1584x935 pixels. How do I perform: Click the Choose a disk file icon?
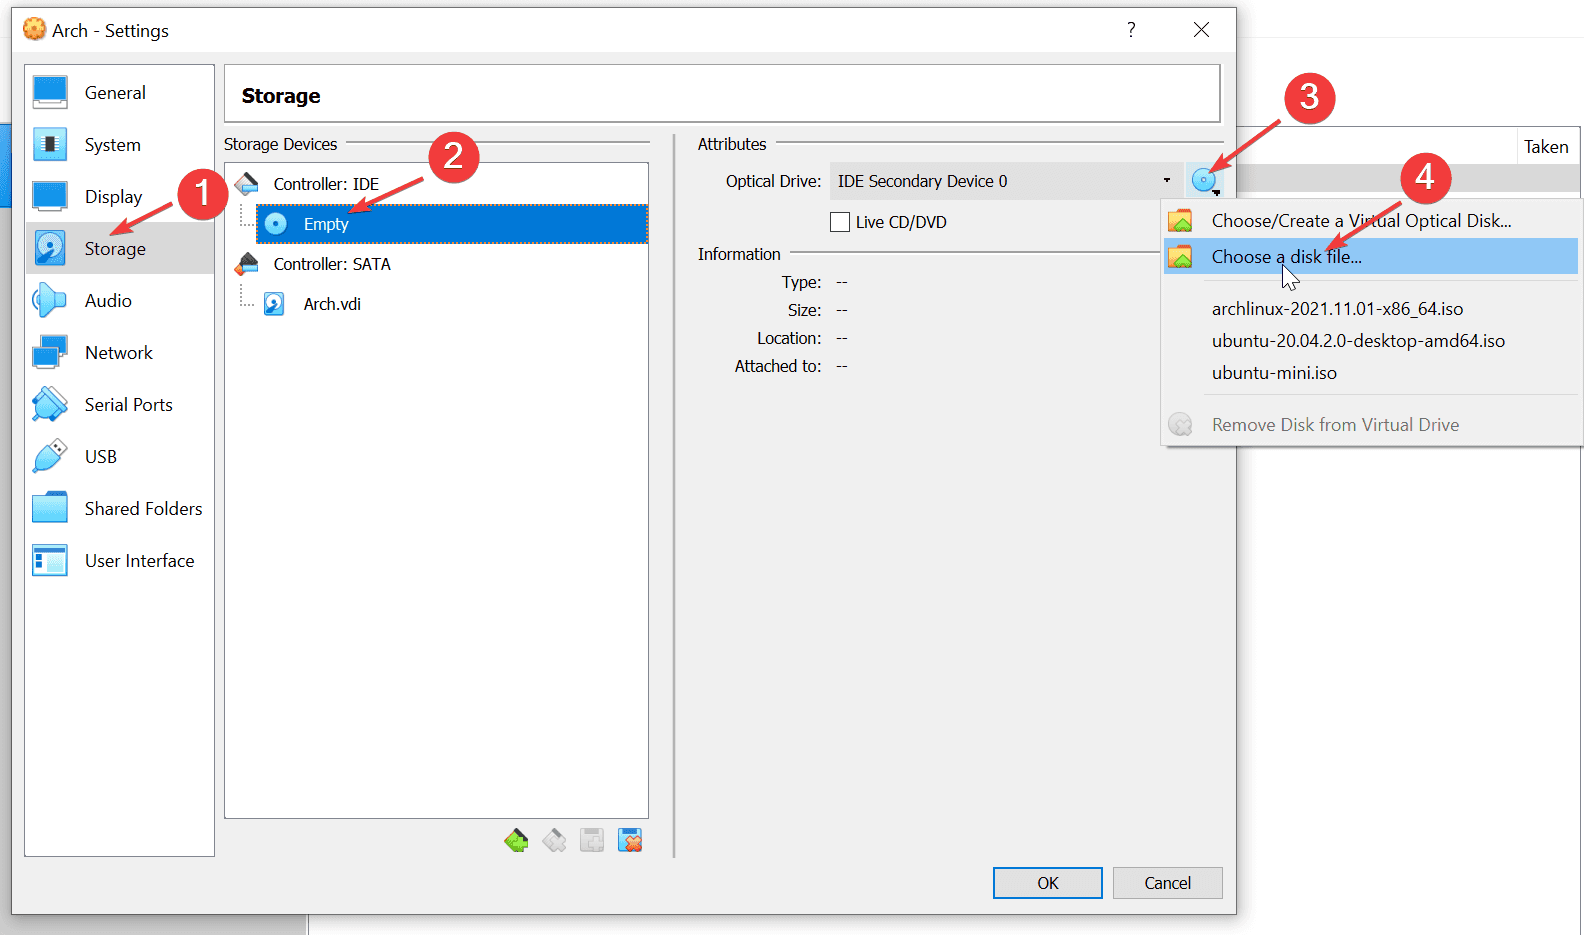[1180, 257]
